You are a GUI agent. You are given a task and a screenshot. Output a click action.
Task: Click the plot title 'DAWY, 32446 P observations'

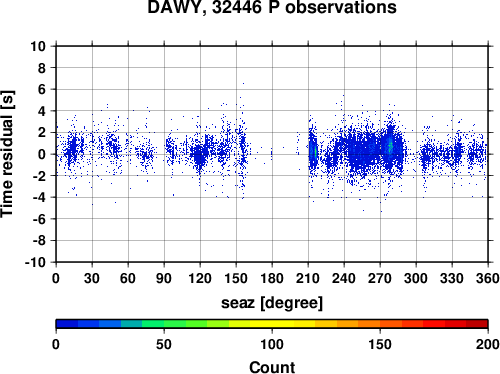(272, 7)
